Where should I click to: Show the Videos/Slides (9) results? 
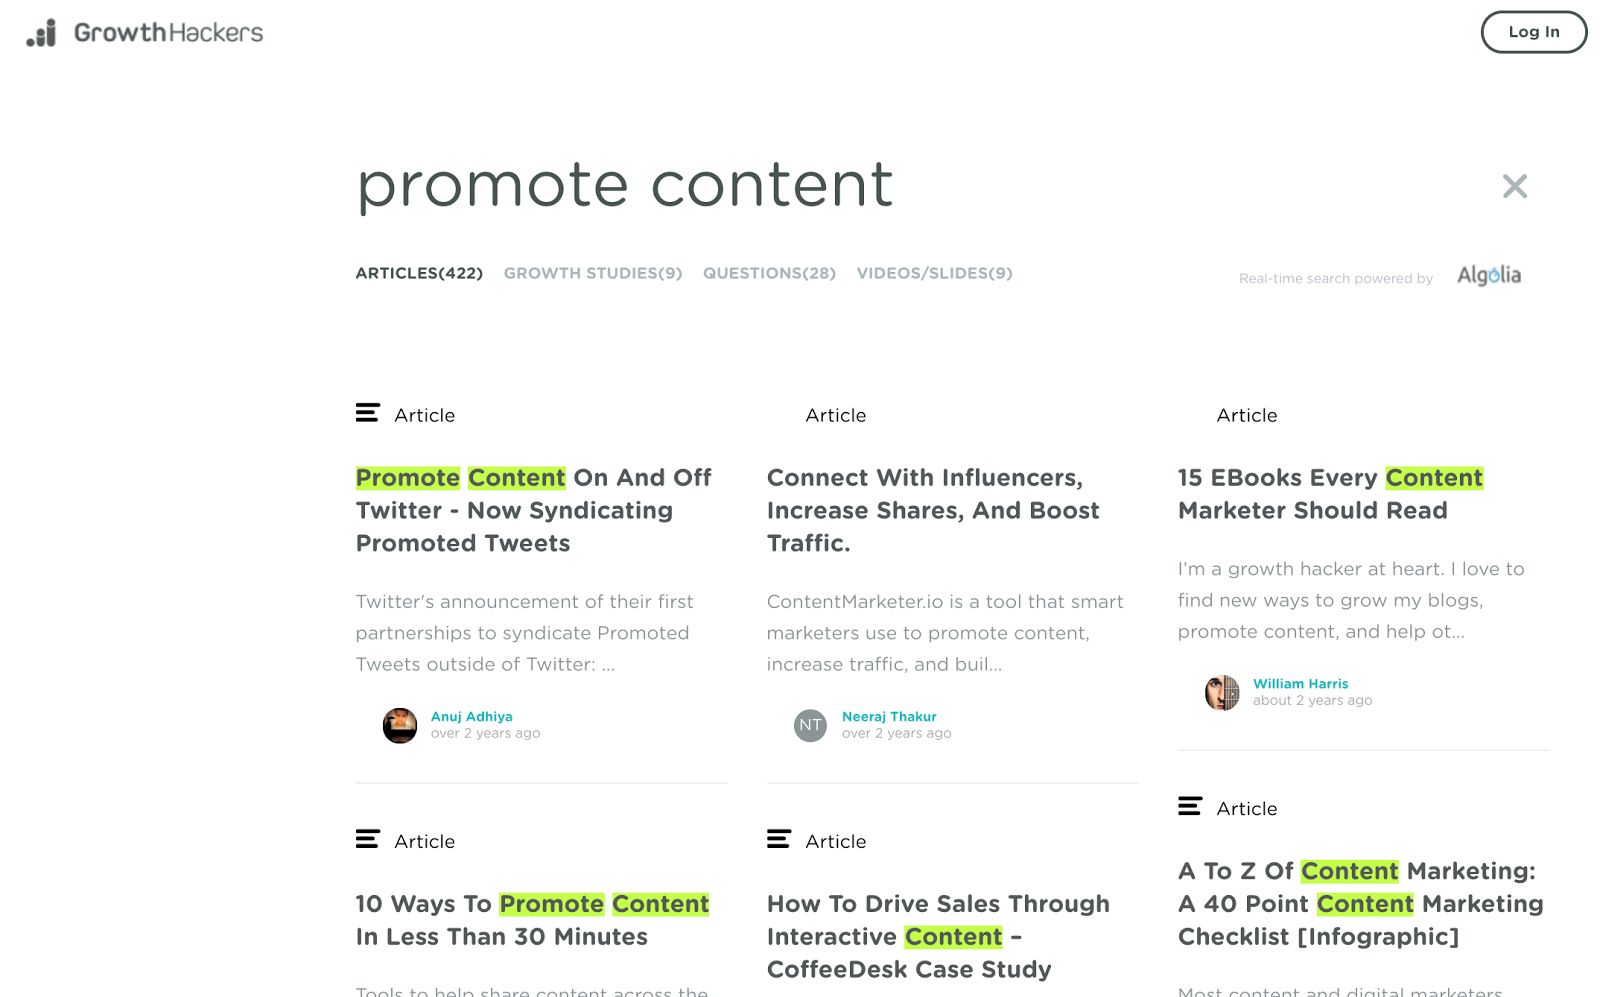934,273
